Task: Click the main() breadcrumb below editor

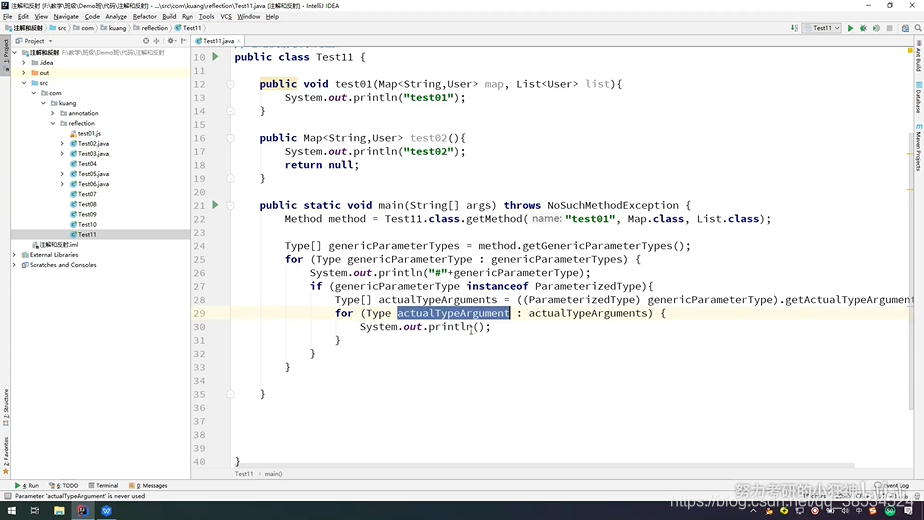Action: 273,473
